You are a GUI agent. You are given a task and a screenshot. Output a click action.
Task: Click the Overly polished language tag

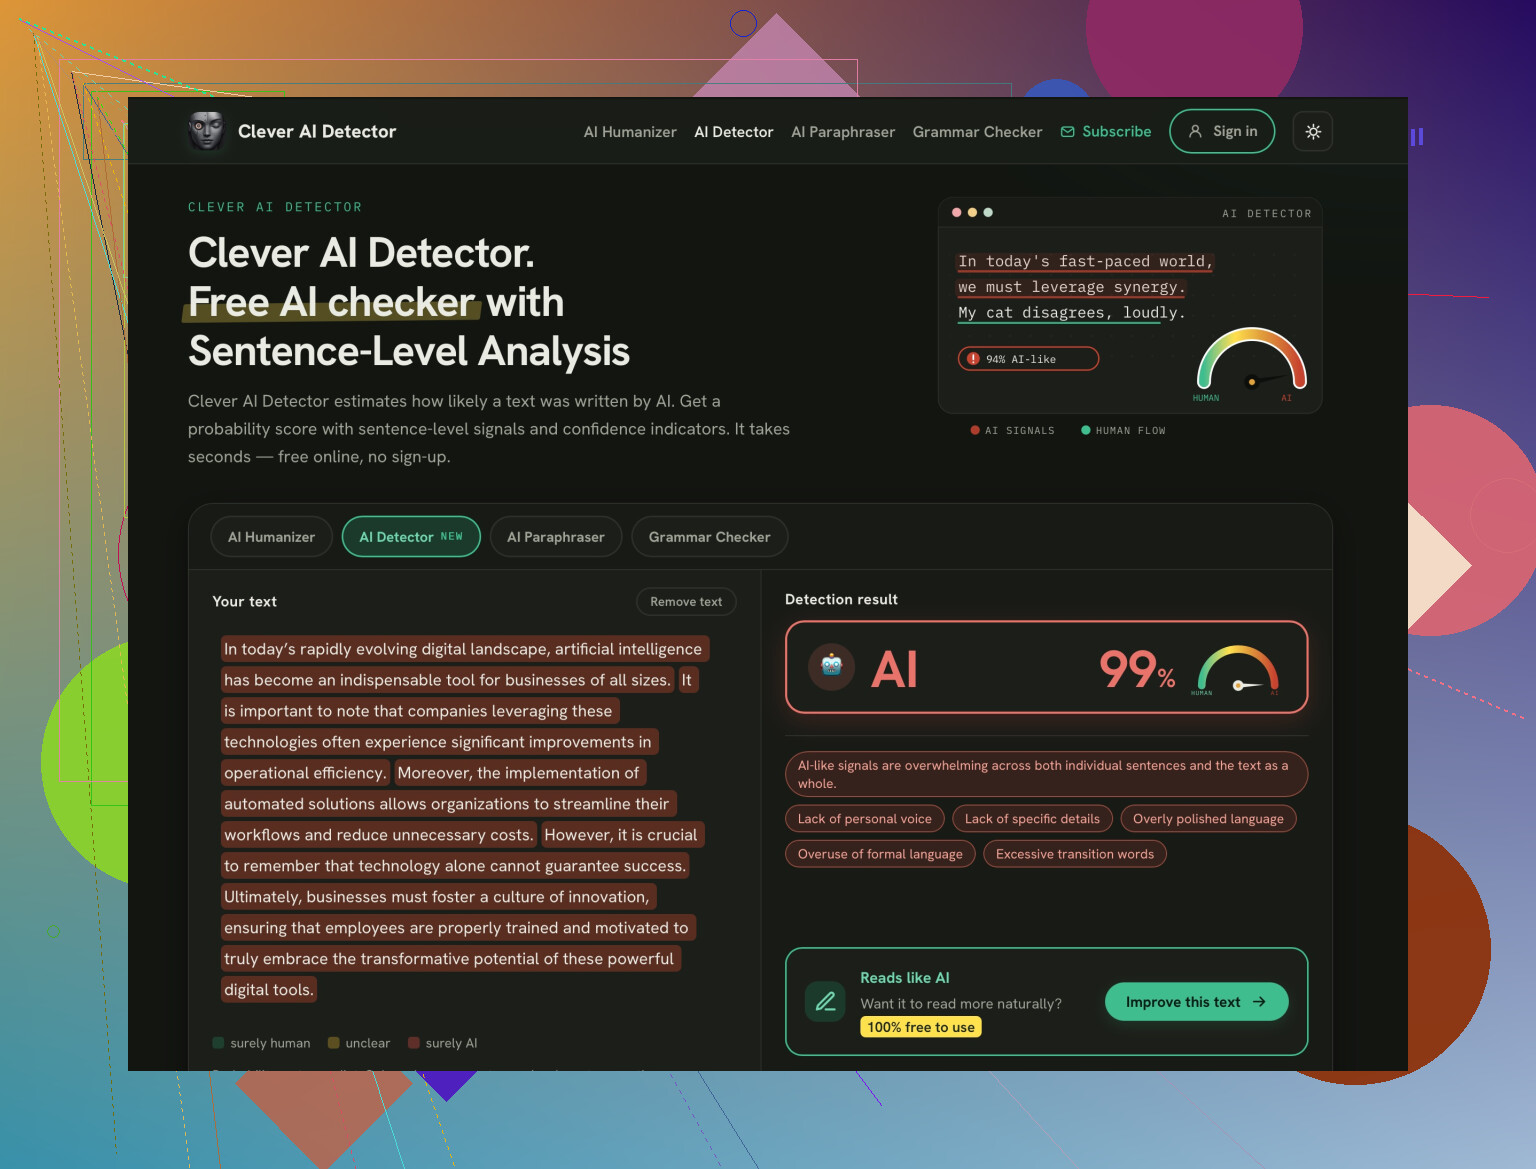pyautogui.click(x=1208, y=819)
